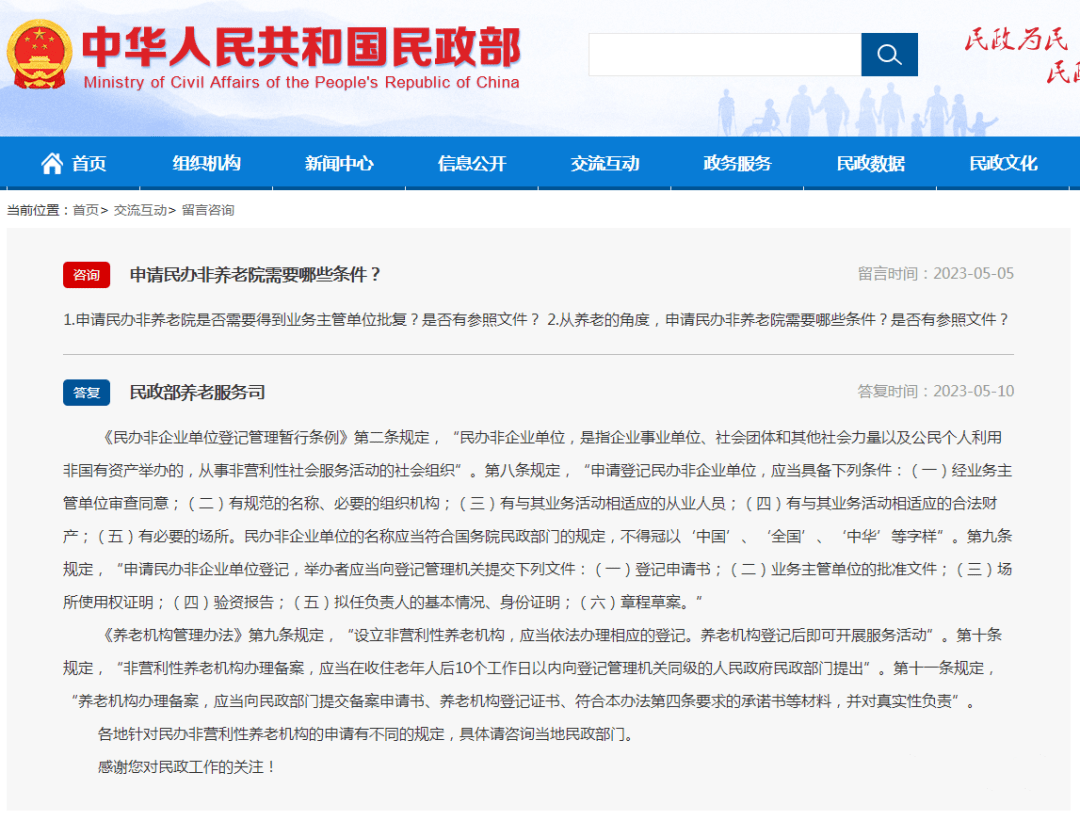The height and width of the screenshot is (821, 1080).
Task: Open 交流互动 in the navigation bar
Action: coord(605,163)
